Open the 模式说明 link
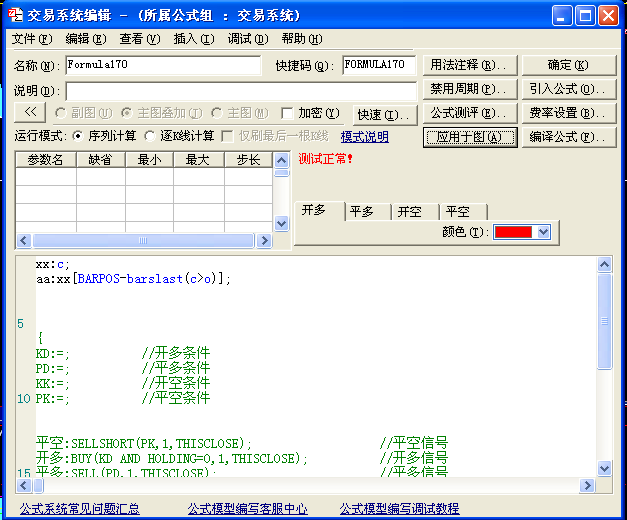This screenshot has height=520, width=627. (364, 137)
